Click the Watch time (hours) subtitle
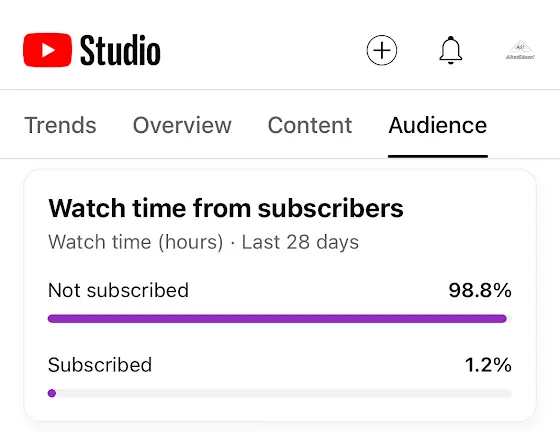This screenshot has width=560, height=432. (136, 242)
